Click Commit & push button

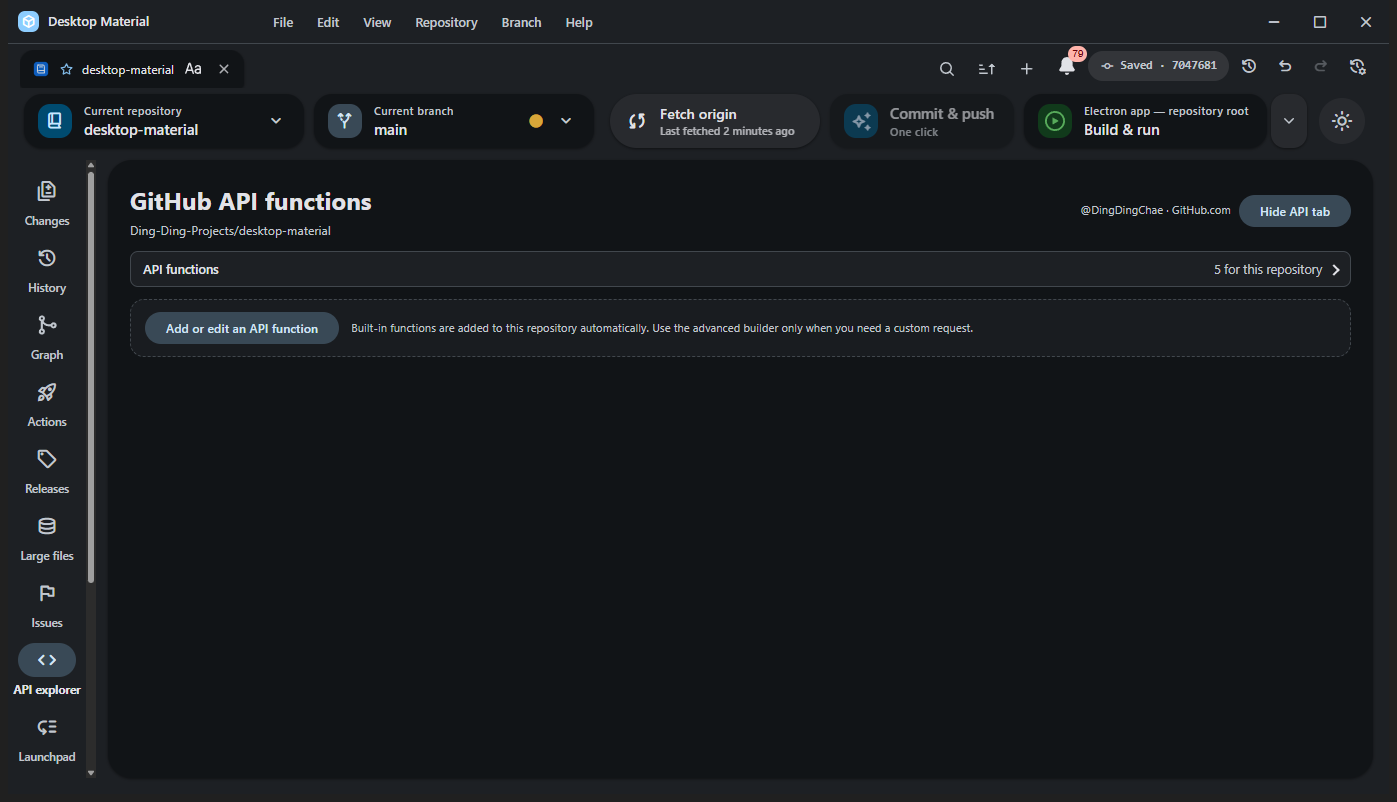pos(921,121)
